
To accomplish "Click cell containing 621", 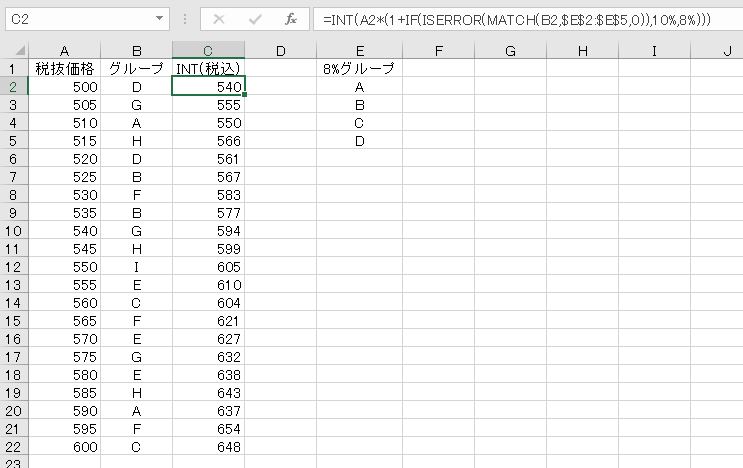I will click(208, 321).
